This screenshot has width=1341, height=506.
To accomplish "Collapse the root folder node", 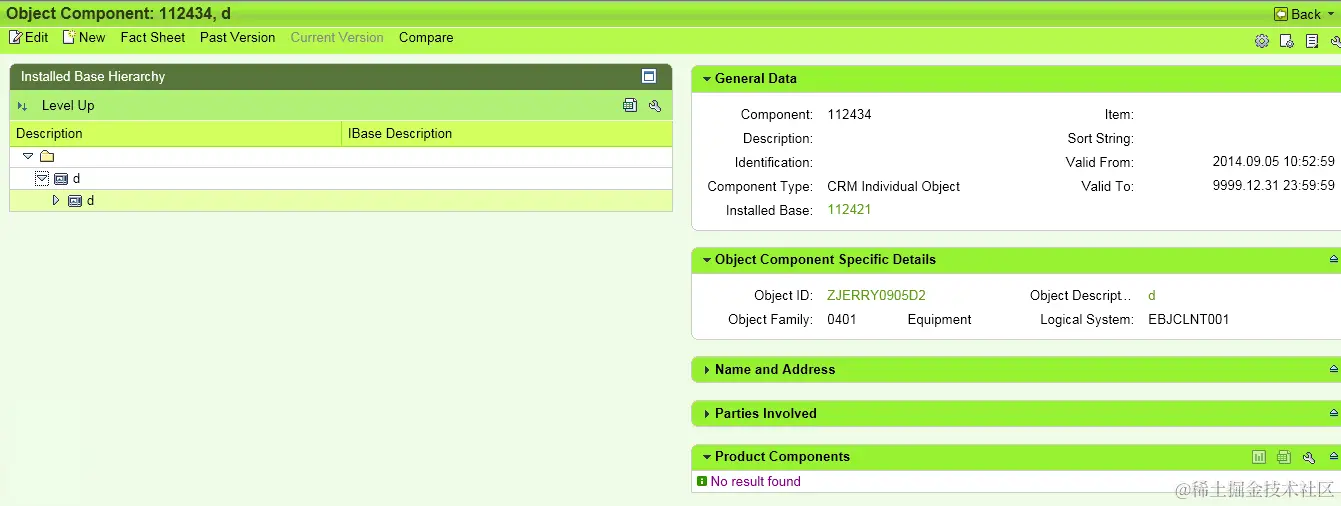I will click(28, 156).
